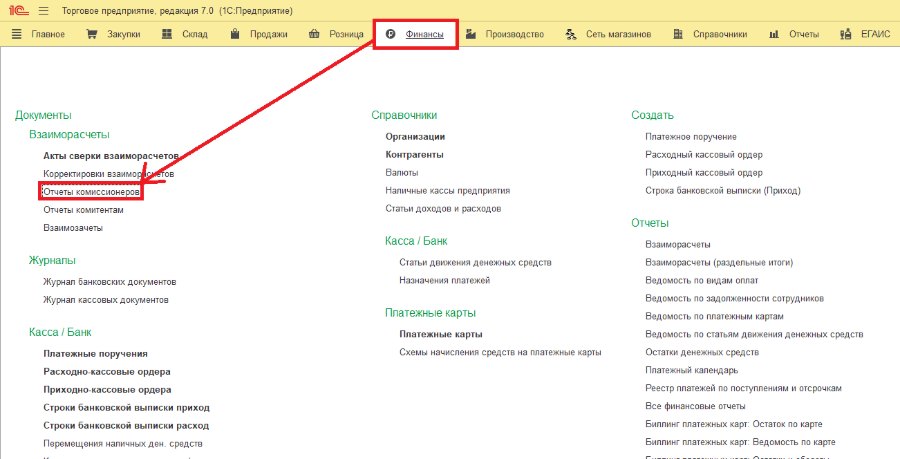Click the Производство factory icon

[x=471, y=34]
